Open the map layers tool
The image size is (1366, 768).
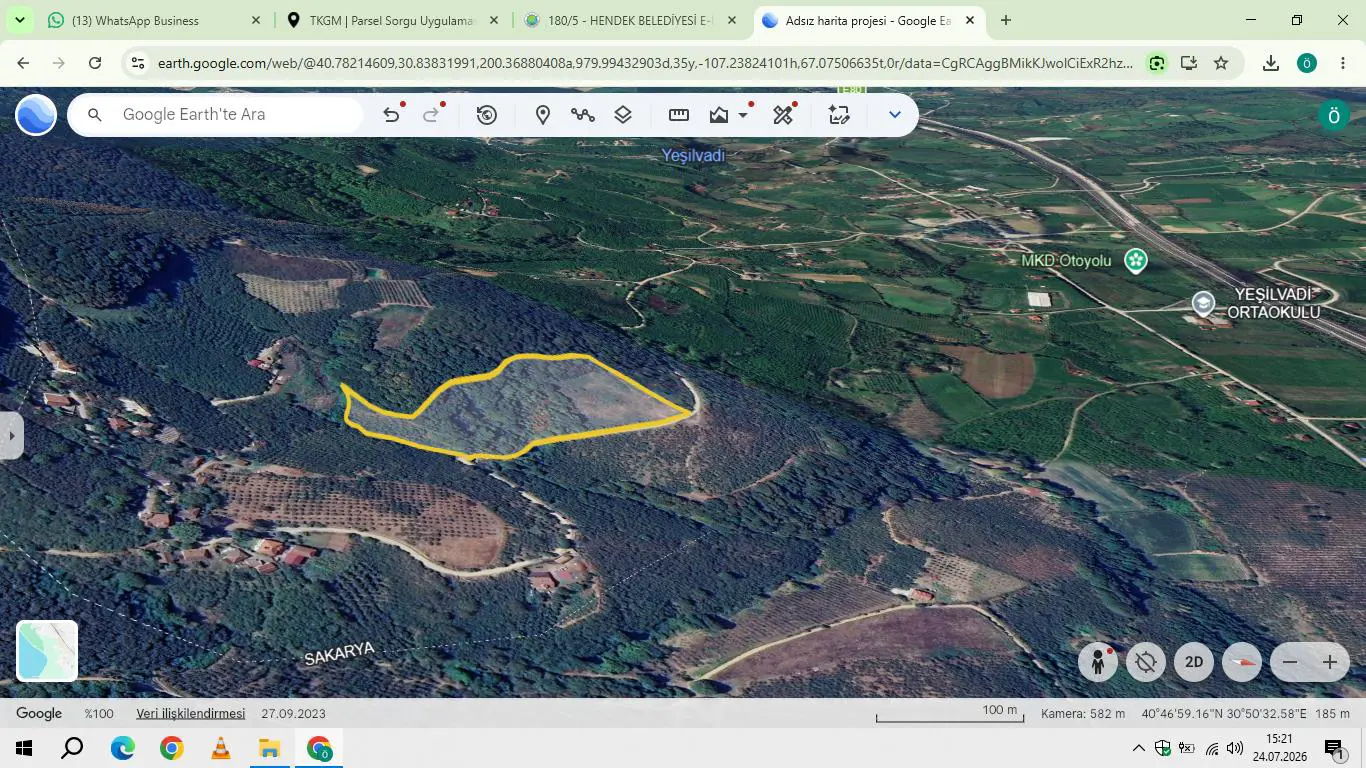(623, 115)
